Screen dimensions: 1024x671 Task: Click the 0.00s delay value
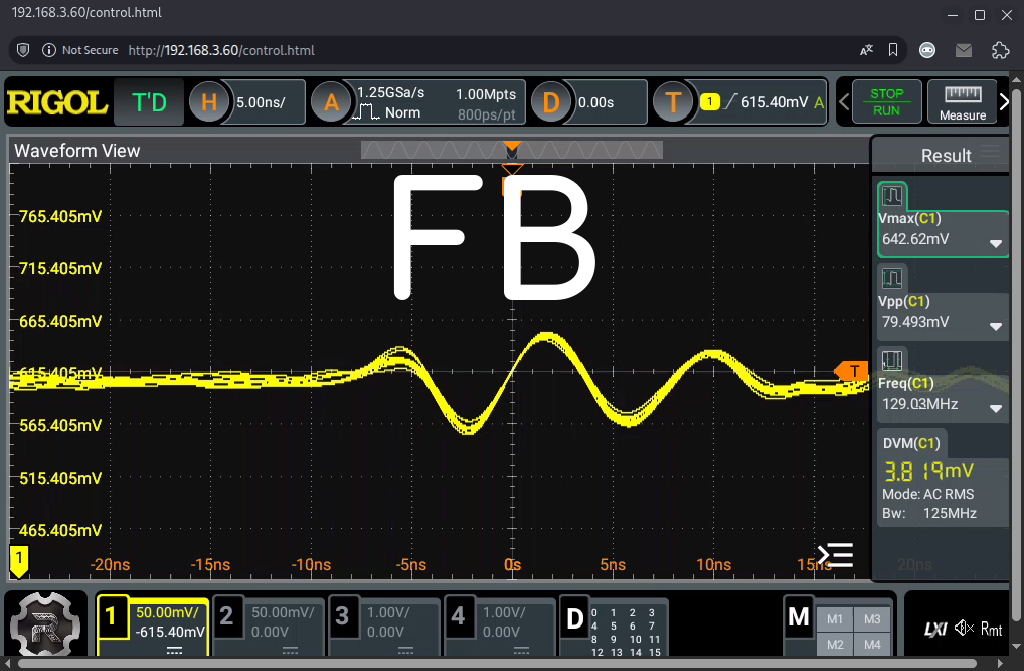pyautogui.click(x=596, y=103)
